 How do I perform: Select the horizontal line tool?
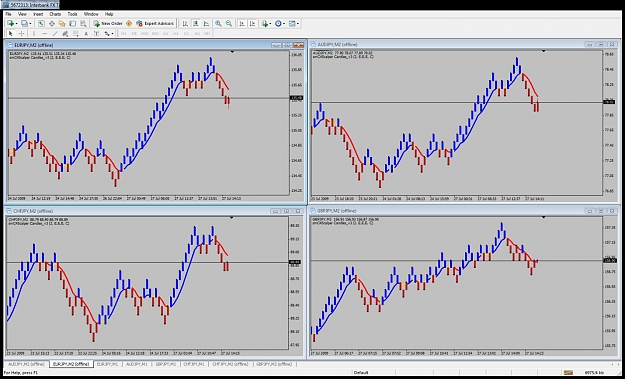45,33
